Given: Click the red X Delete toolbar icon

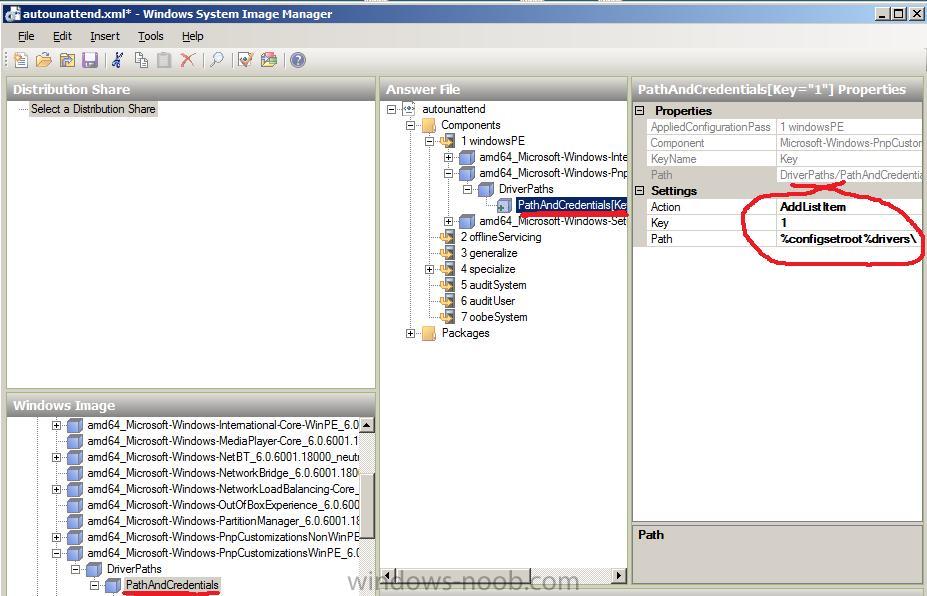Looking at the screenshot, I should tap(187, 60).
